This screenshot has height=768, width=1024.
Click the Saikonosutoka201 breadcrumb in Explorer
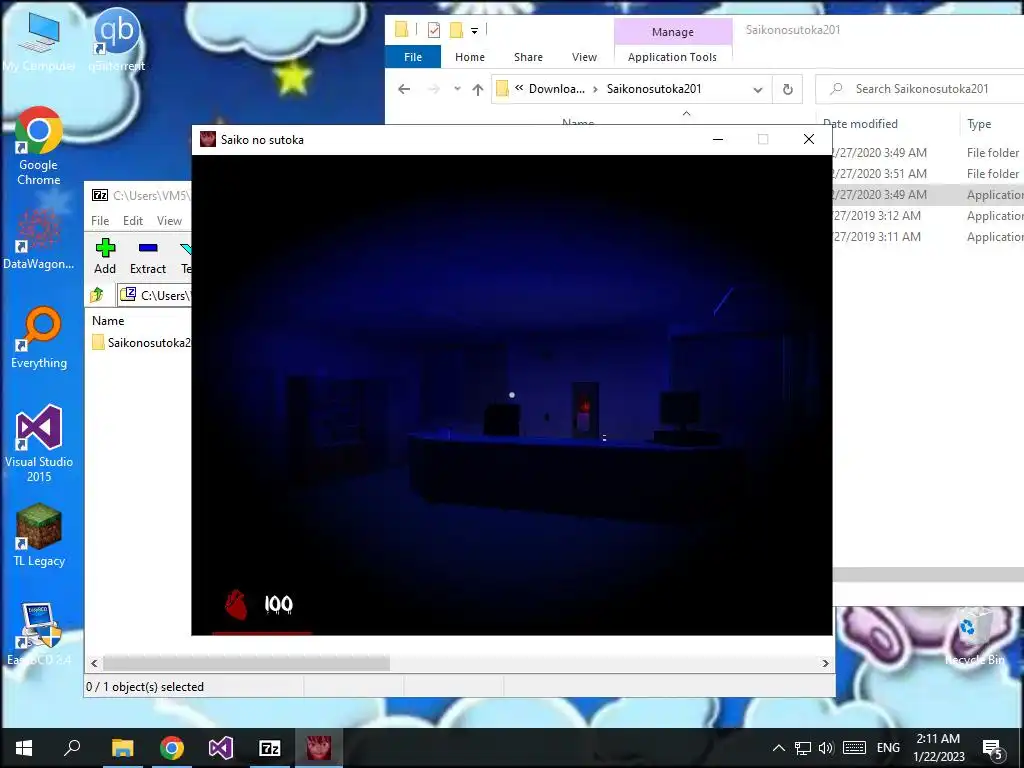[x=654, y=89]
